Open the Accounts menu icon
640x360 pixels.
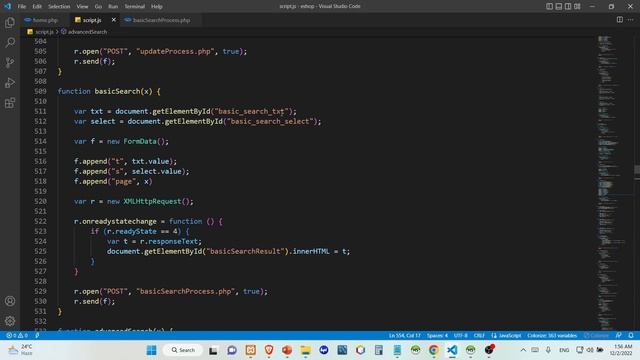coord(10,301)
